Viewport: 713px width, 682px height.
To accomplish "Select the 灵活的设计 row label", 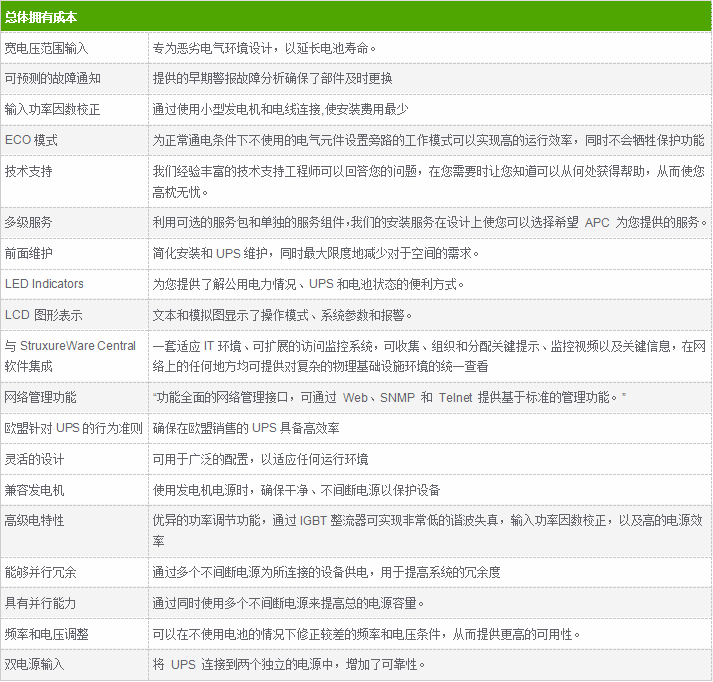I will coord(34,459).
